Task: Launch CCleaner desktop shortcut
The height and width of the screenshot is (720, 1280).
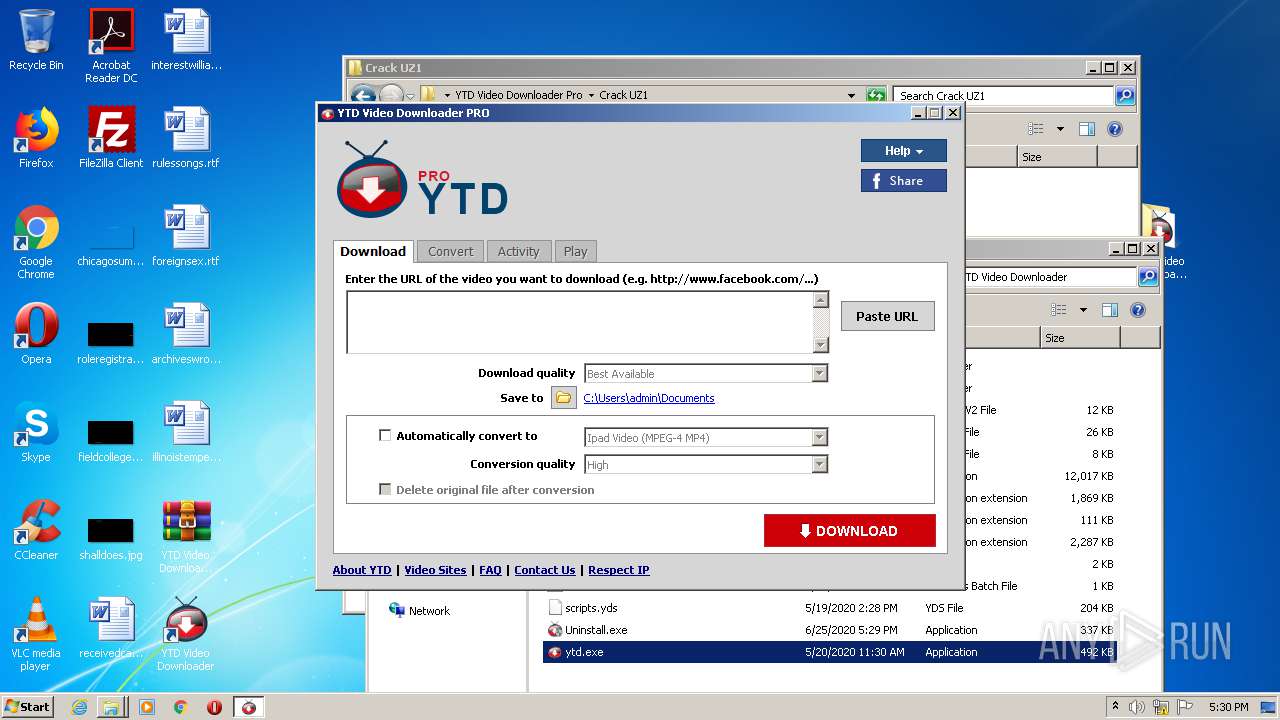Action: pos(36,530)
